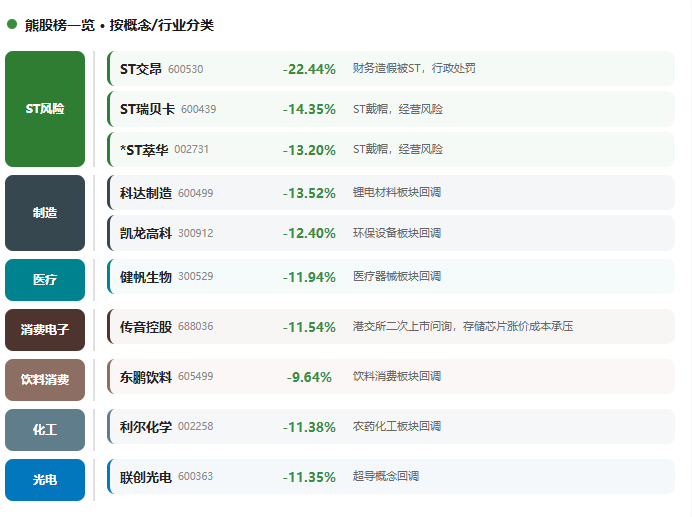Click the -14.35% change value
This screenshot has width=692, height=517.
click(309, 109)
